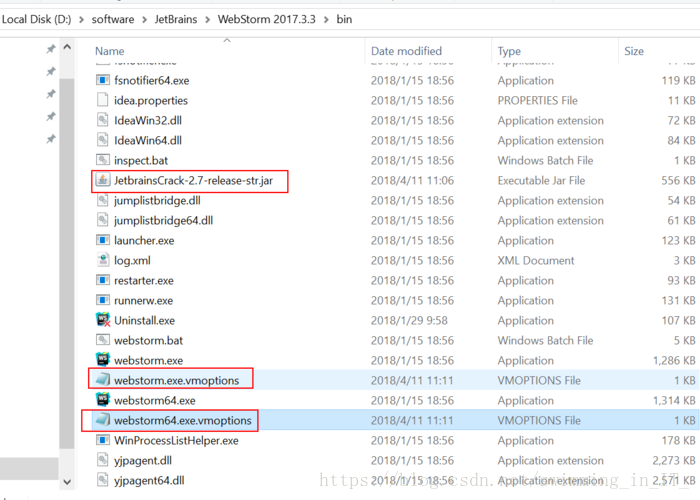Click the '1,286 KB' size cell
700x500 pixels.
(x=674, y=360)
